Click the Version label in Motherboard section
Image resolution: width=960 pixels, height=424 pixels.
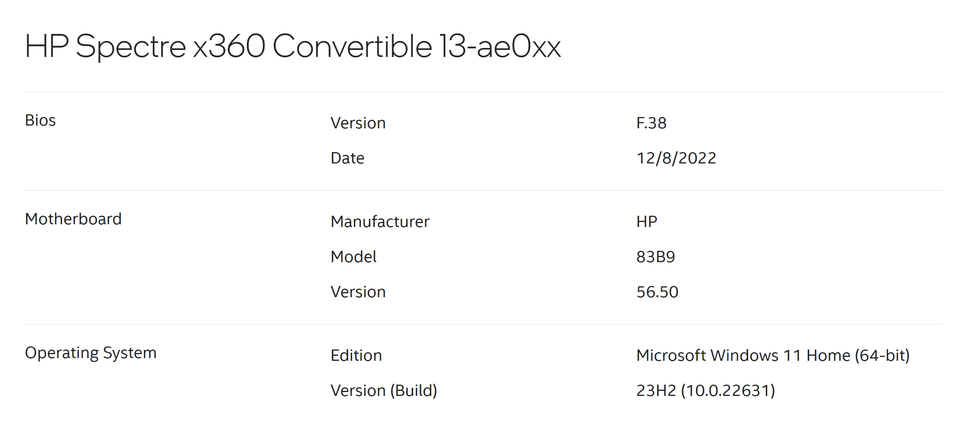(357, 292)
